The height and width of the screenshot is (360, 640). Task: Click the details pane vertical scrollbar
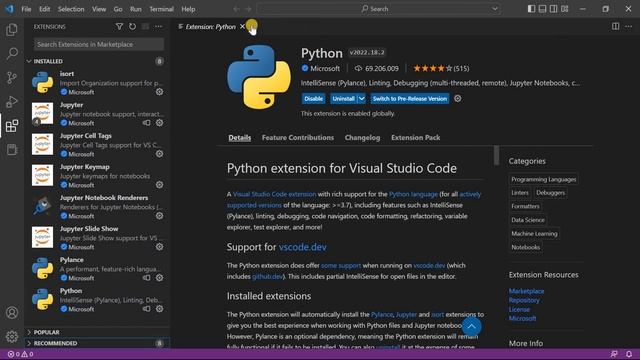click(496, 156)
